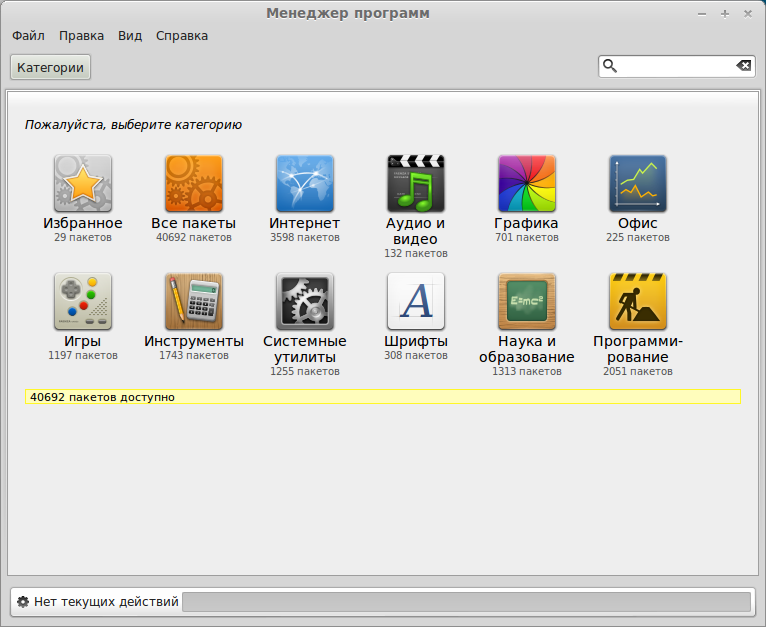Open the Все пакеты orange gears icon
The height and width of the screenshot is (627, 766).
click(194, 184)
